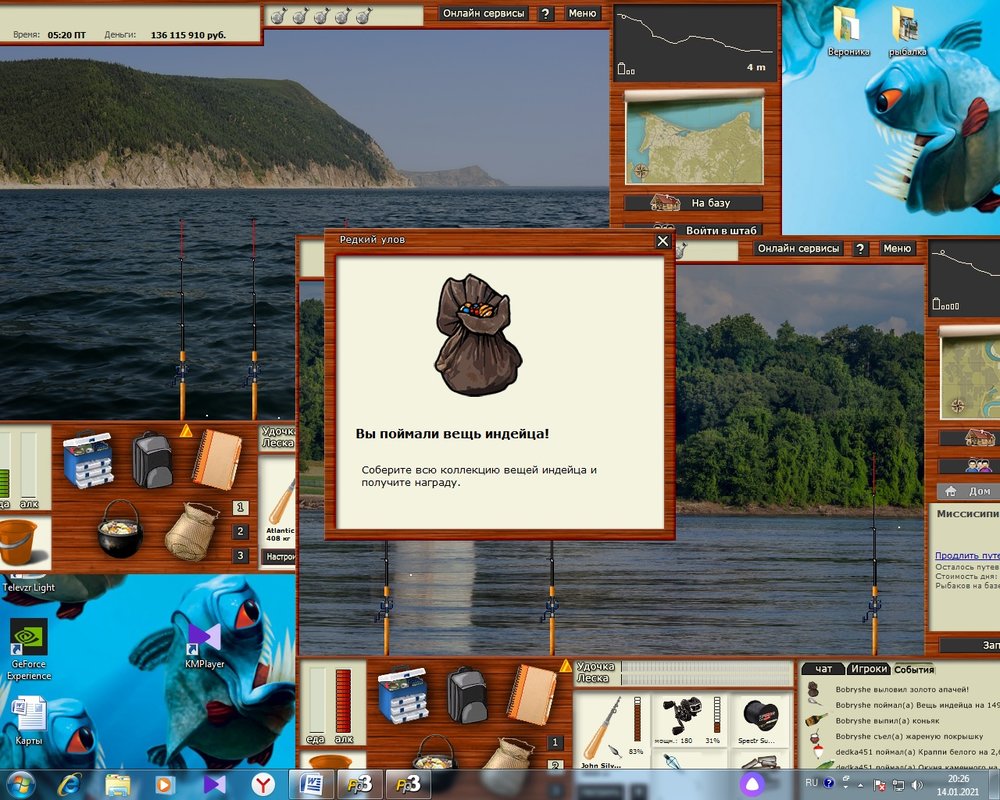Open the tackle box in the upper game window
The image size is (1000, 800).
coord(88,458)
